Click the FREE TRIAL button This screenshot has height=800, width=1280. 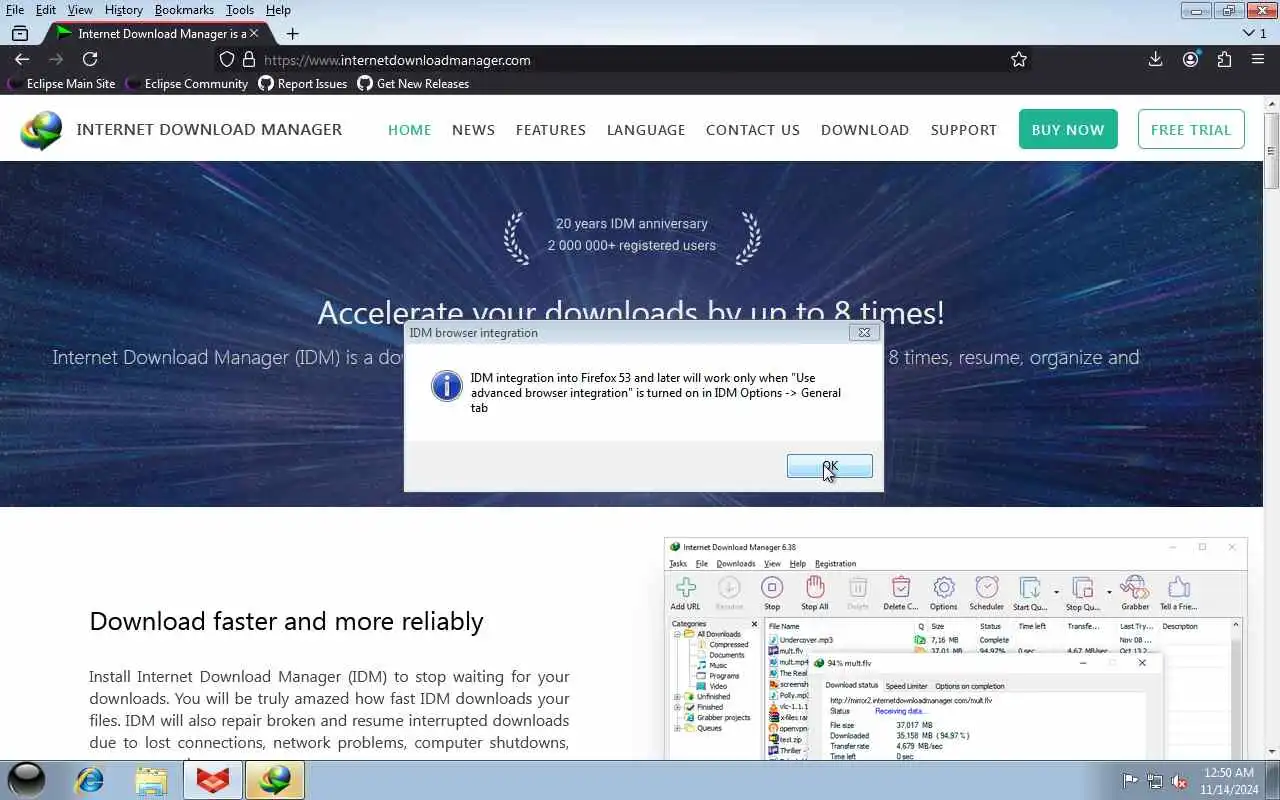(x=1191, y=130)
